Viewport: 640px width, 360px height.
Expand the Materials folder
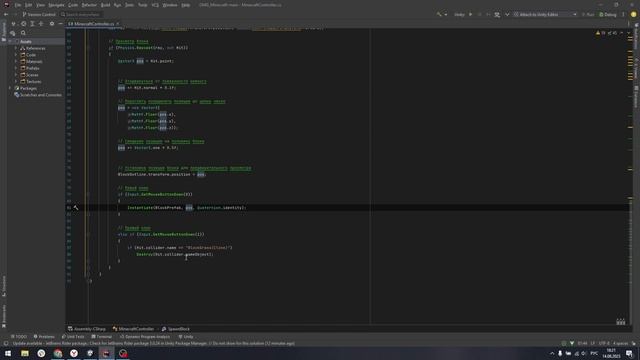[16, 62]
